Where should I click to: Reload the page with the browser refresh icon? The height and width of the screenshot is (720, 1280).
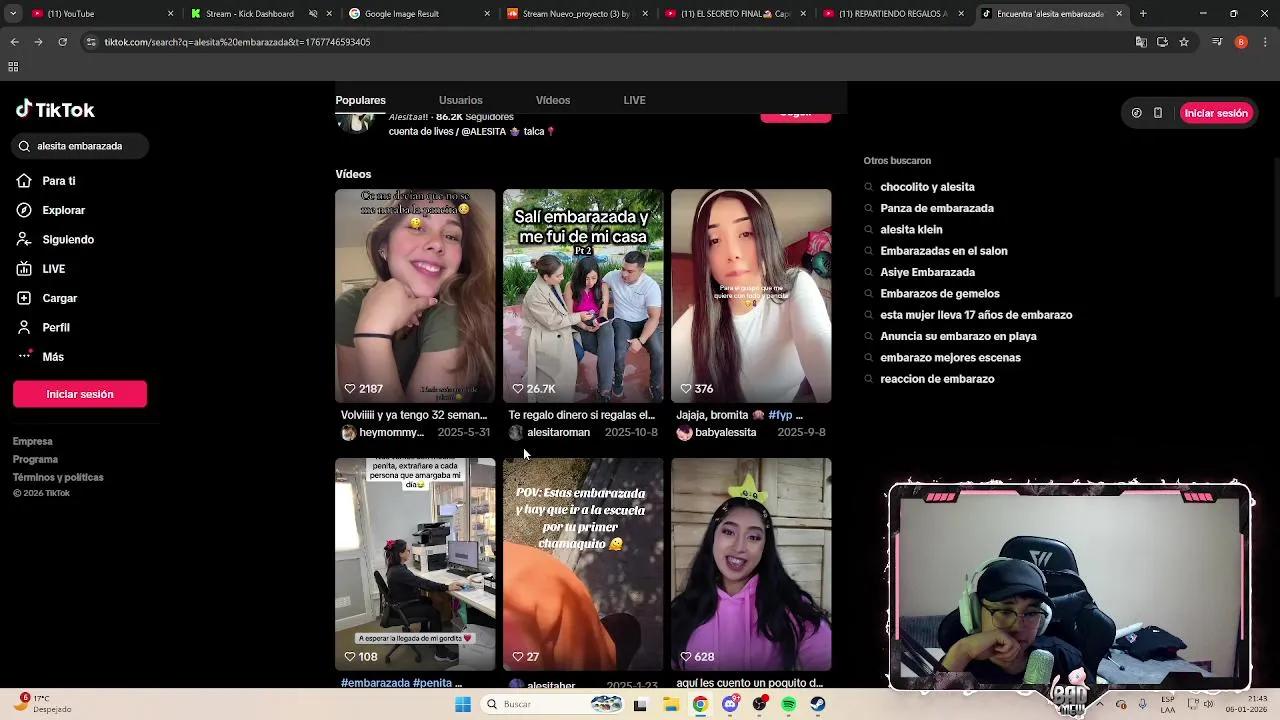[62, 42]
